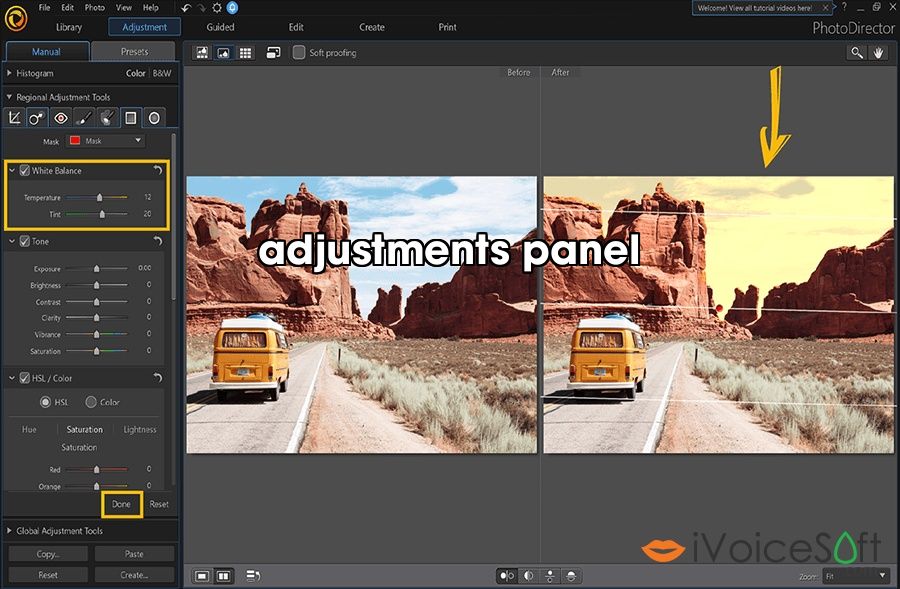Select the Crop and Straighten tool
This screenshot has height=589, width=900.
[15, 118]
